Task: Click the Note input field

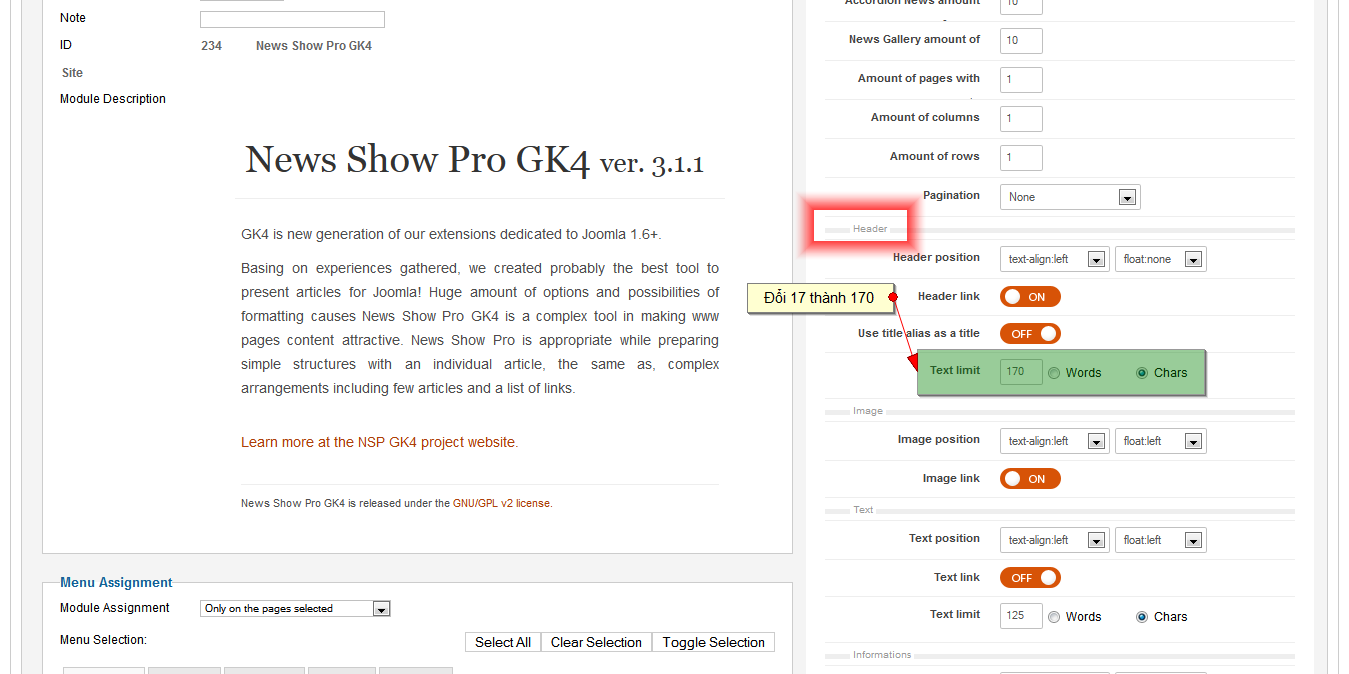Action: (x=292, y=19)
